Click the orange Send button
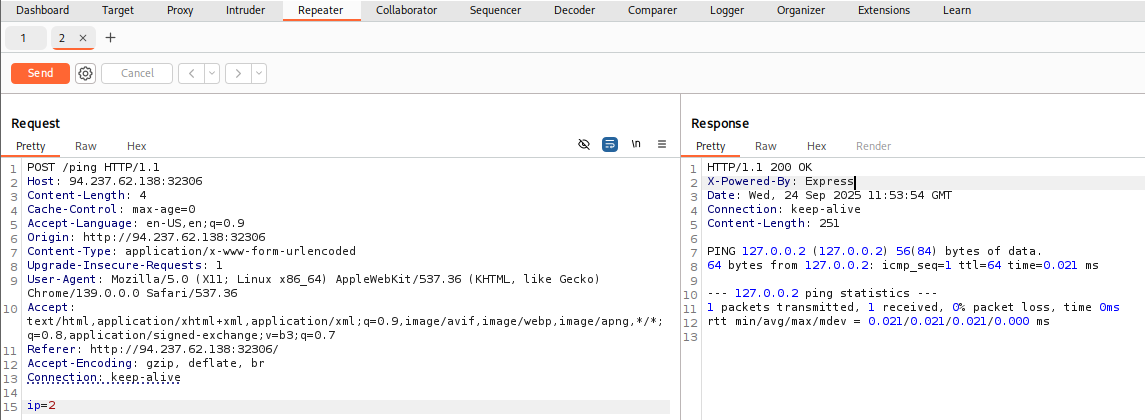Image resolution: width=1145 pixels, height=420 pixels. click(40, 73)
